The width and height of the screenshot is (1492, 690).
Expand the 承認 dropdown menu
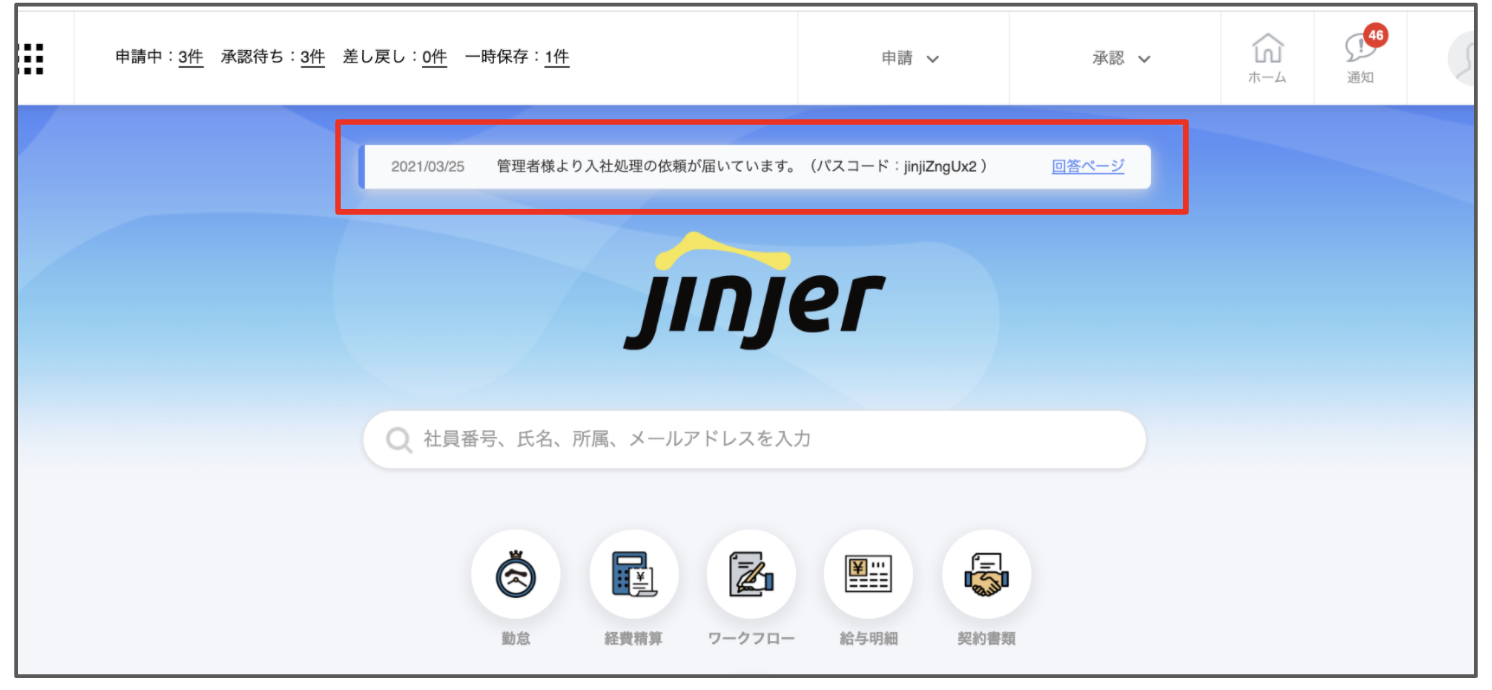point(1120,59)
